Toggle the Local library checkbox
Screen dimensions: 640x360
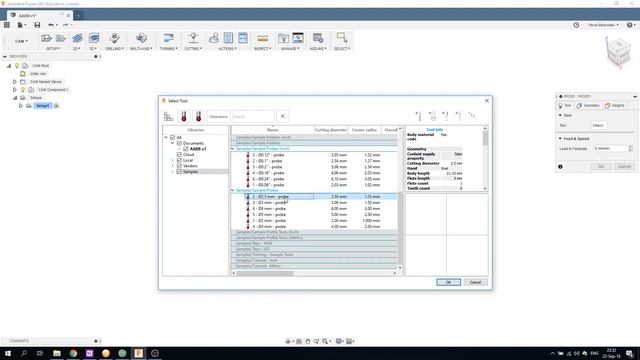click(x=179, y=160)
